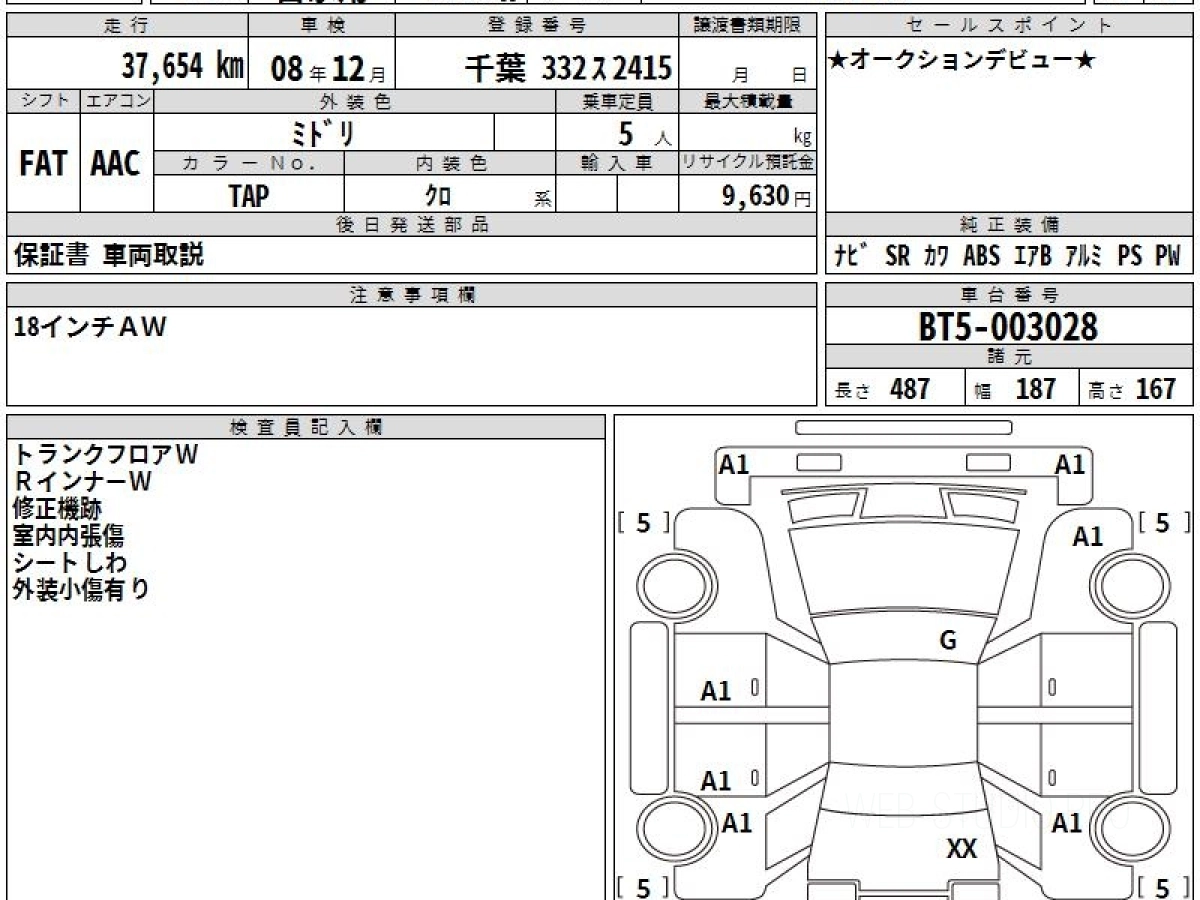1200x900 pixels.
Task: Click the inspection date 08年12月
Action: pos(328,70)
